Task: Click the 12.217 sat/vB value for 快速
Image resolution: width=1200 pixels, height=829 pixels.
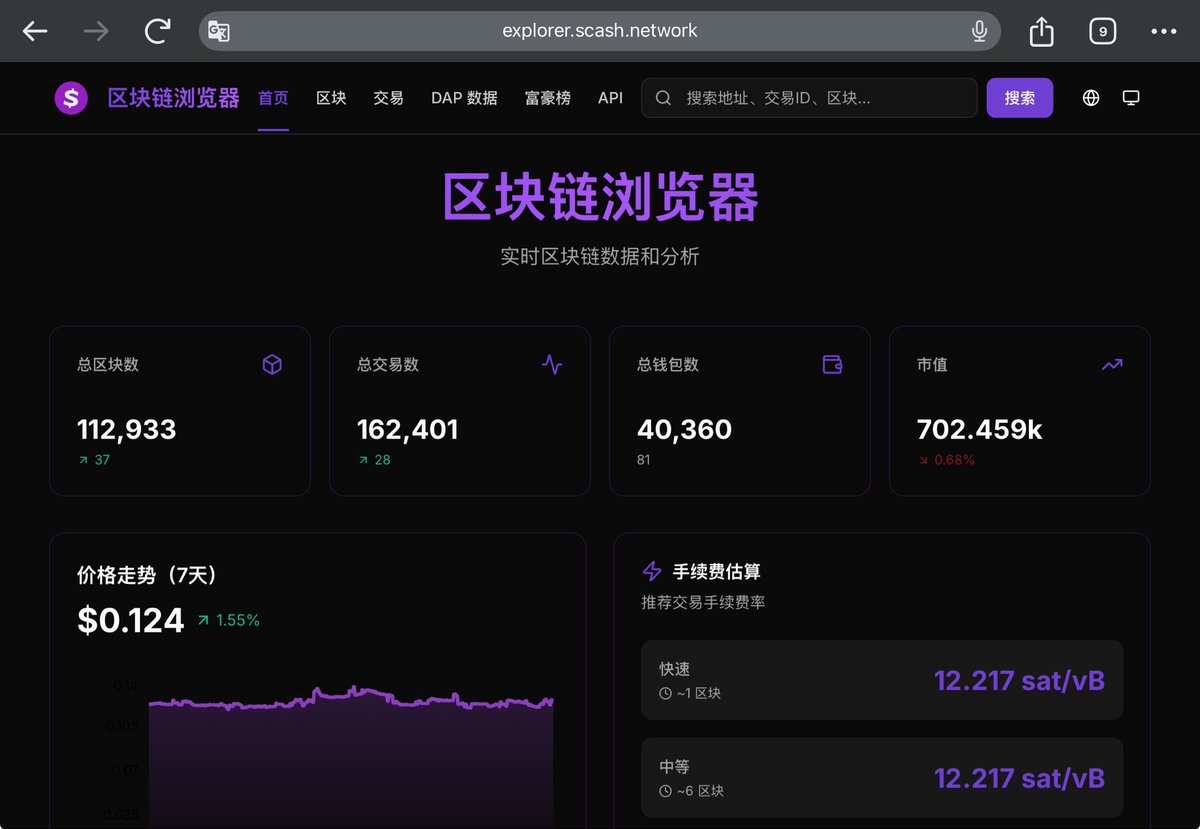Action: coord(1020,680)
